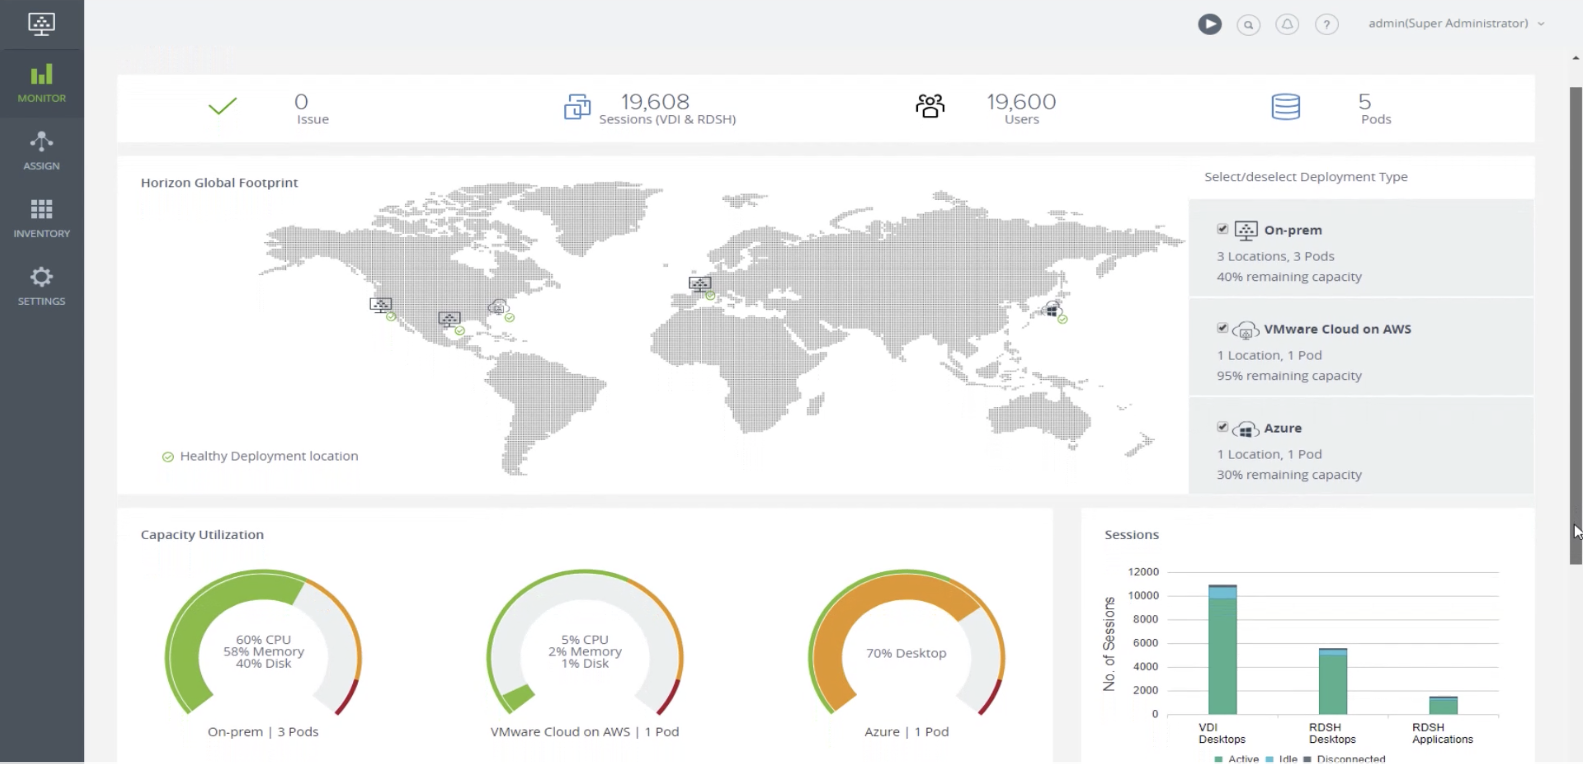Click the VMware Cloud on AWS cloud icon
The image size is (1583, 764).
(1246, 330)
